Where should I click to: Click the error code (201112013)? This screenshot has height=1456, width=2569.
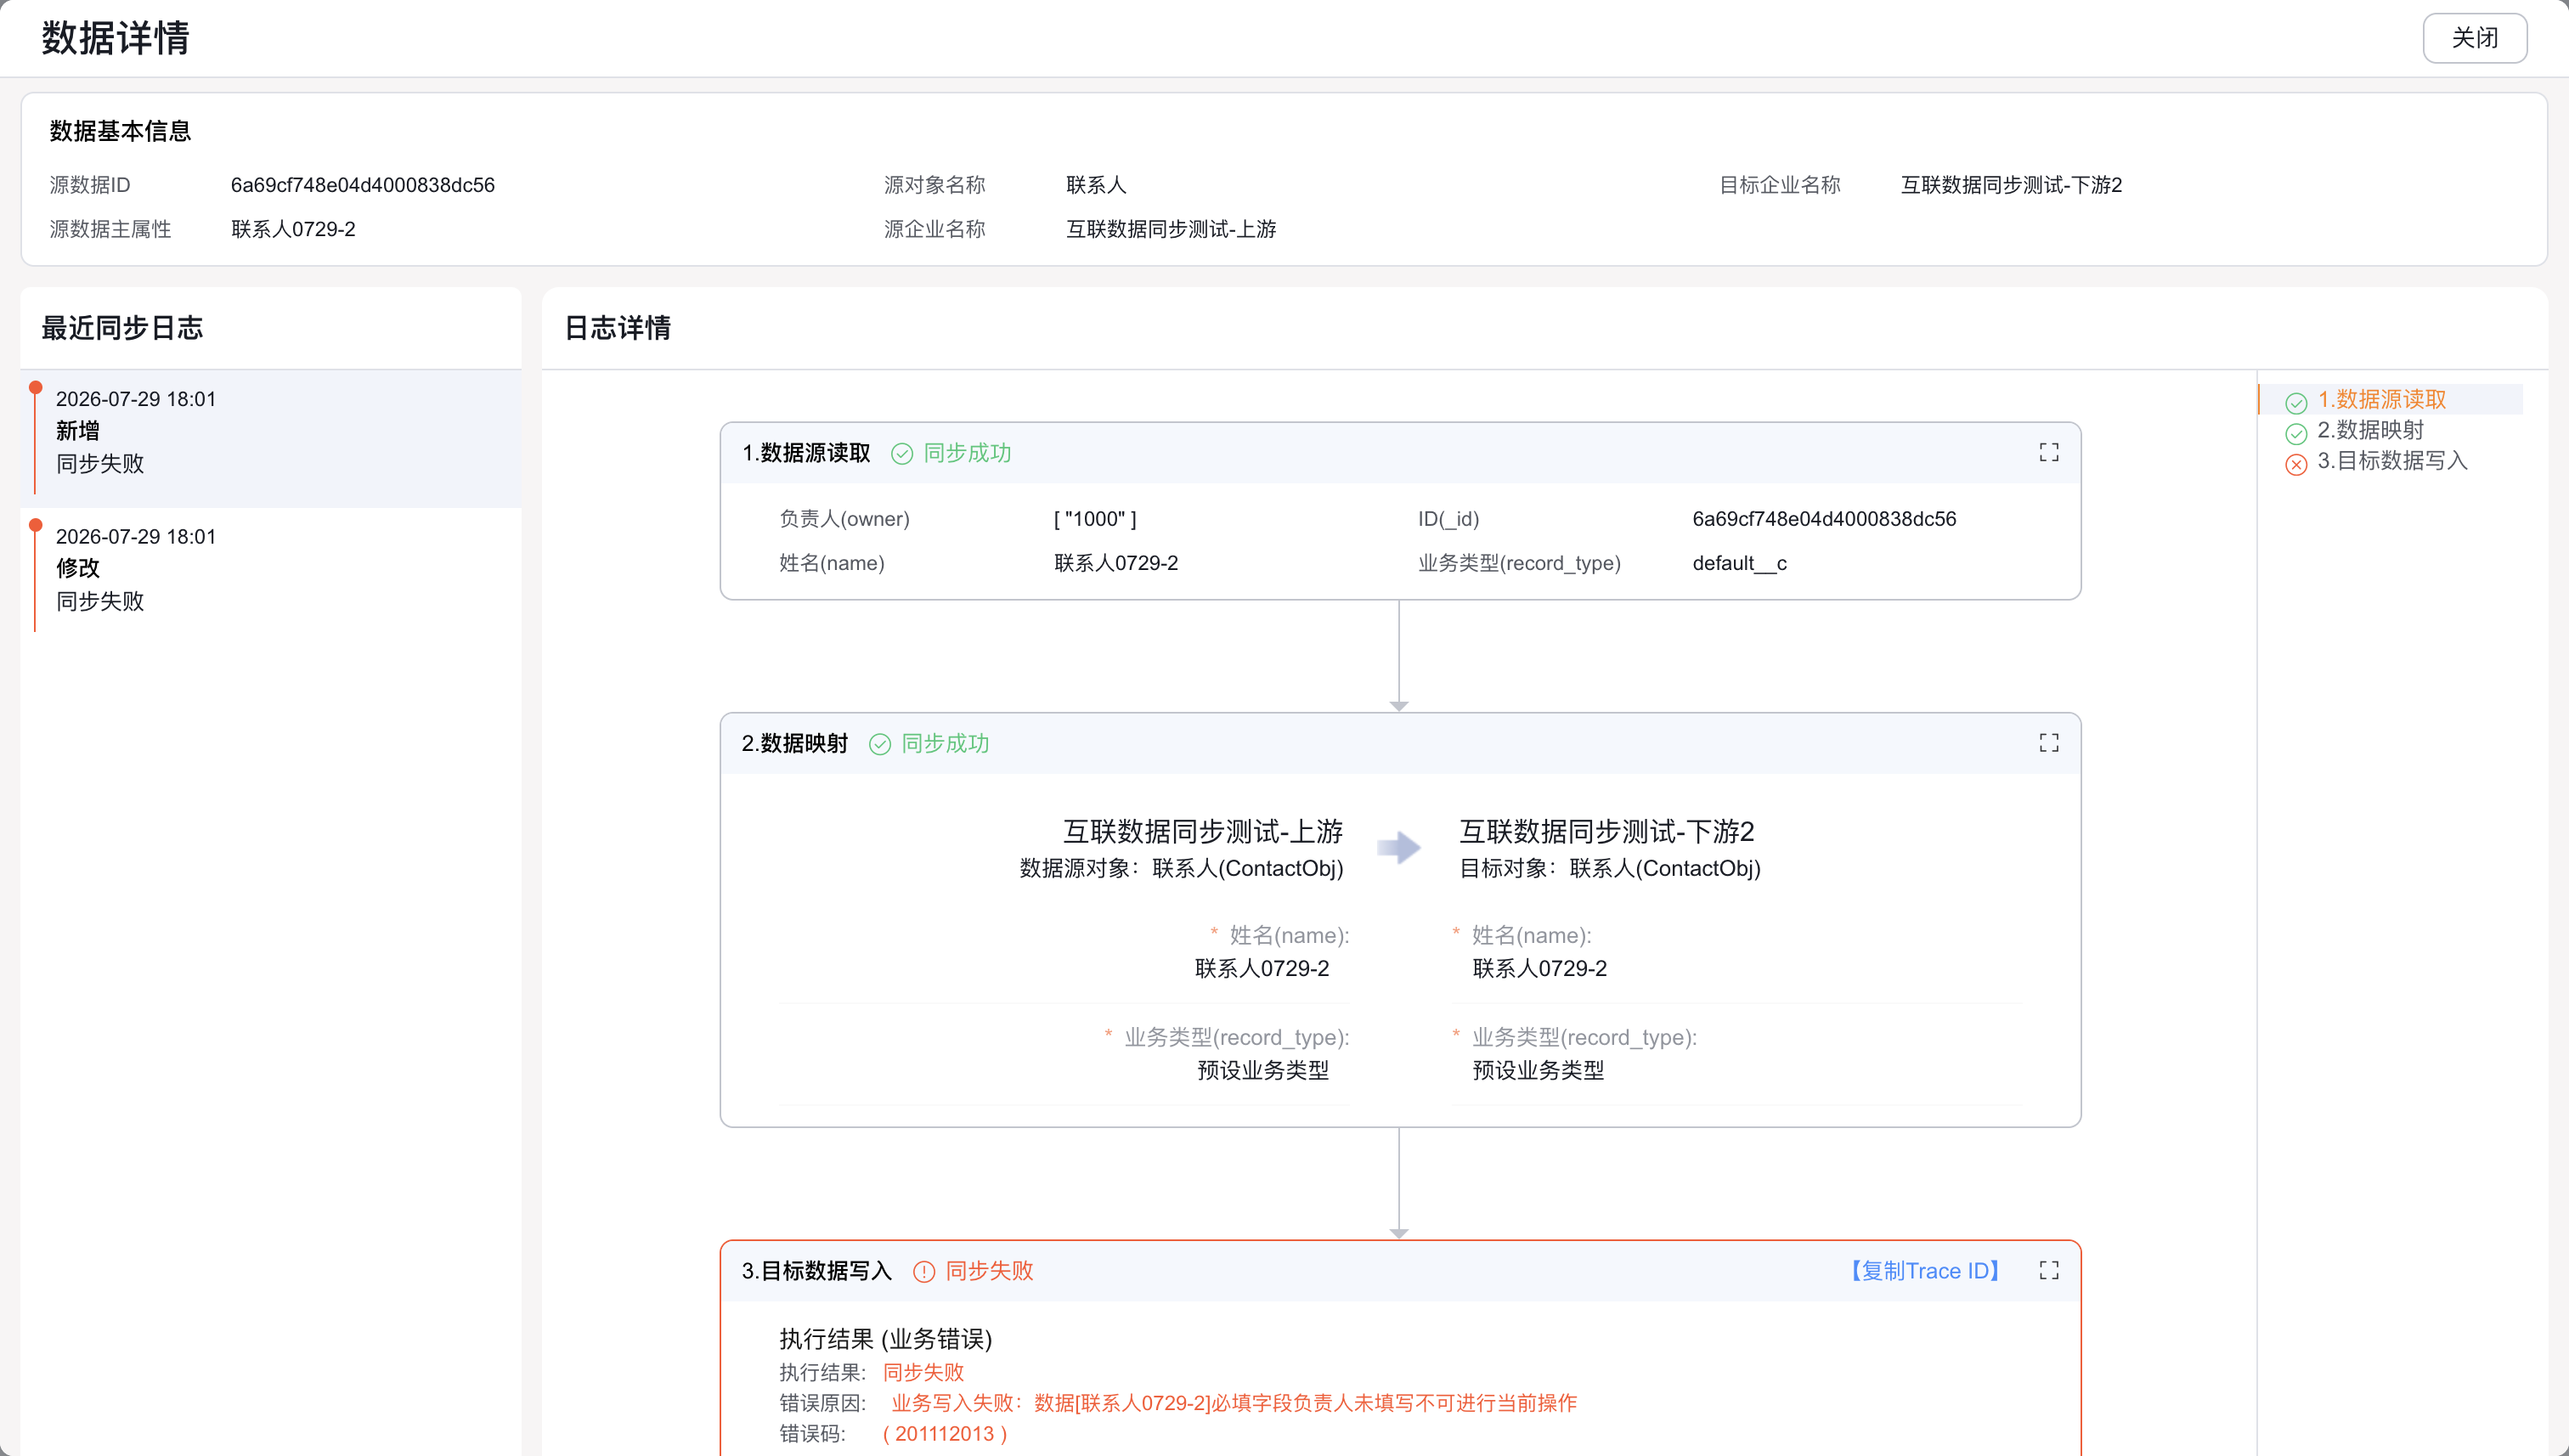click(x=945, y=1433)
